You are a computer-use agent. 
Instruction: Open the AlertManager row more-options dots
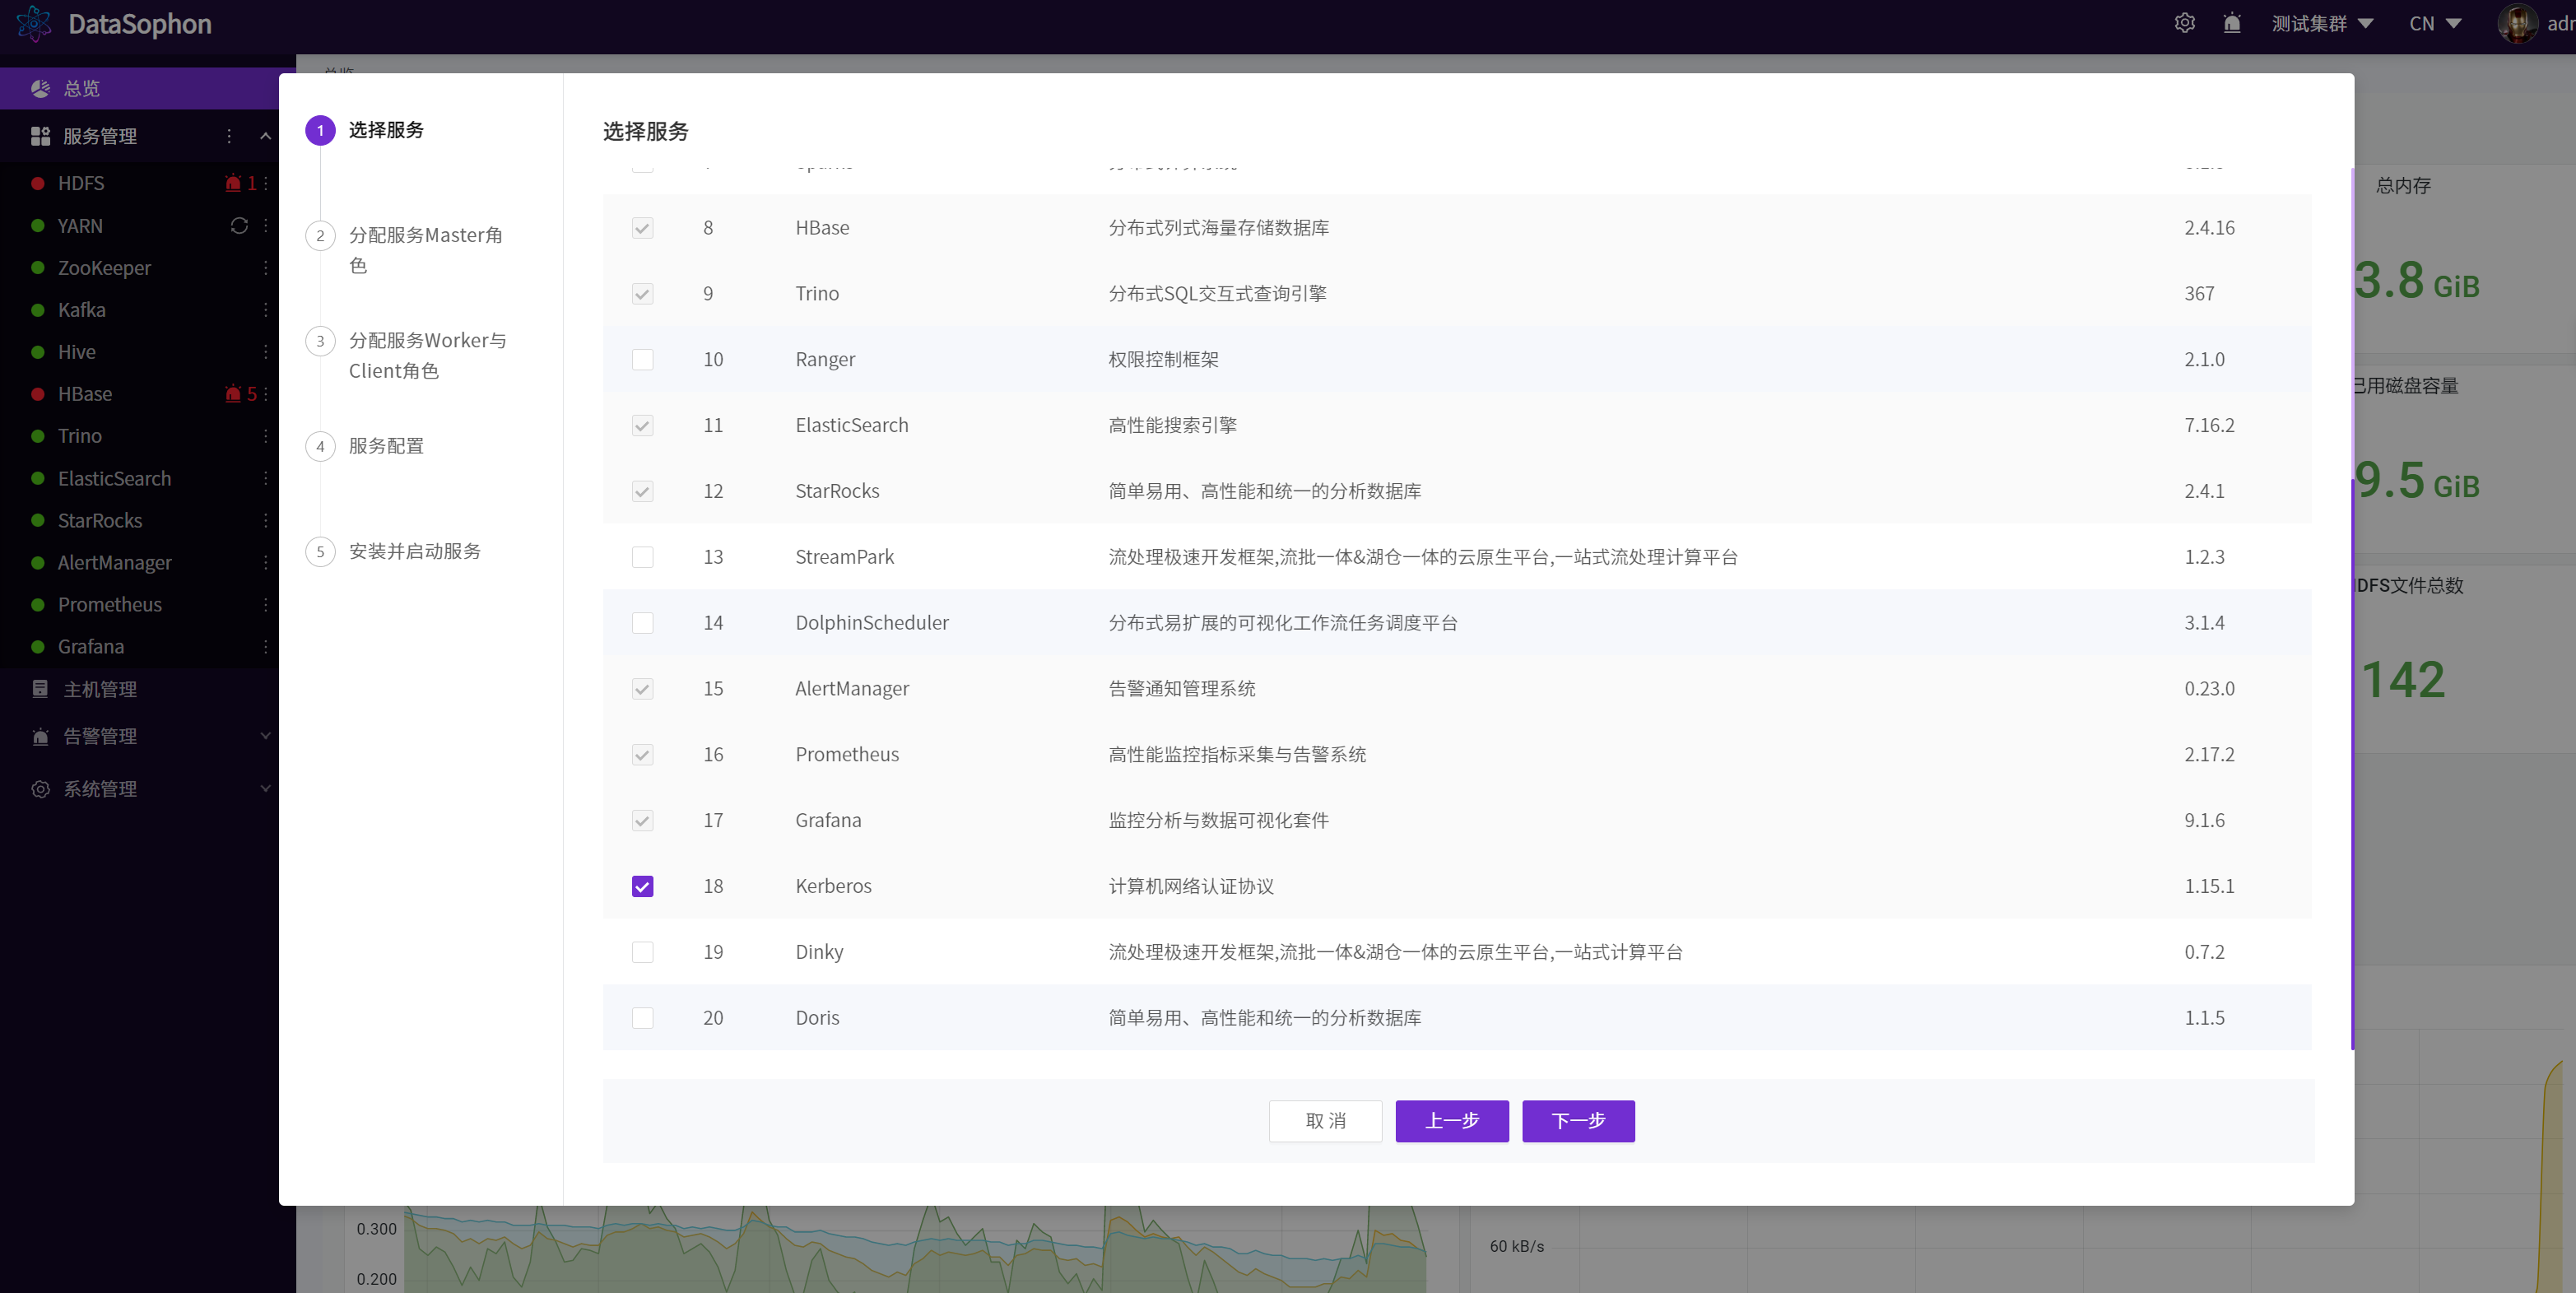[x=266, y=562]
